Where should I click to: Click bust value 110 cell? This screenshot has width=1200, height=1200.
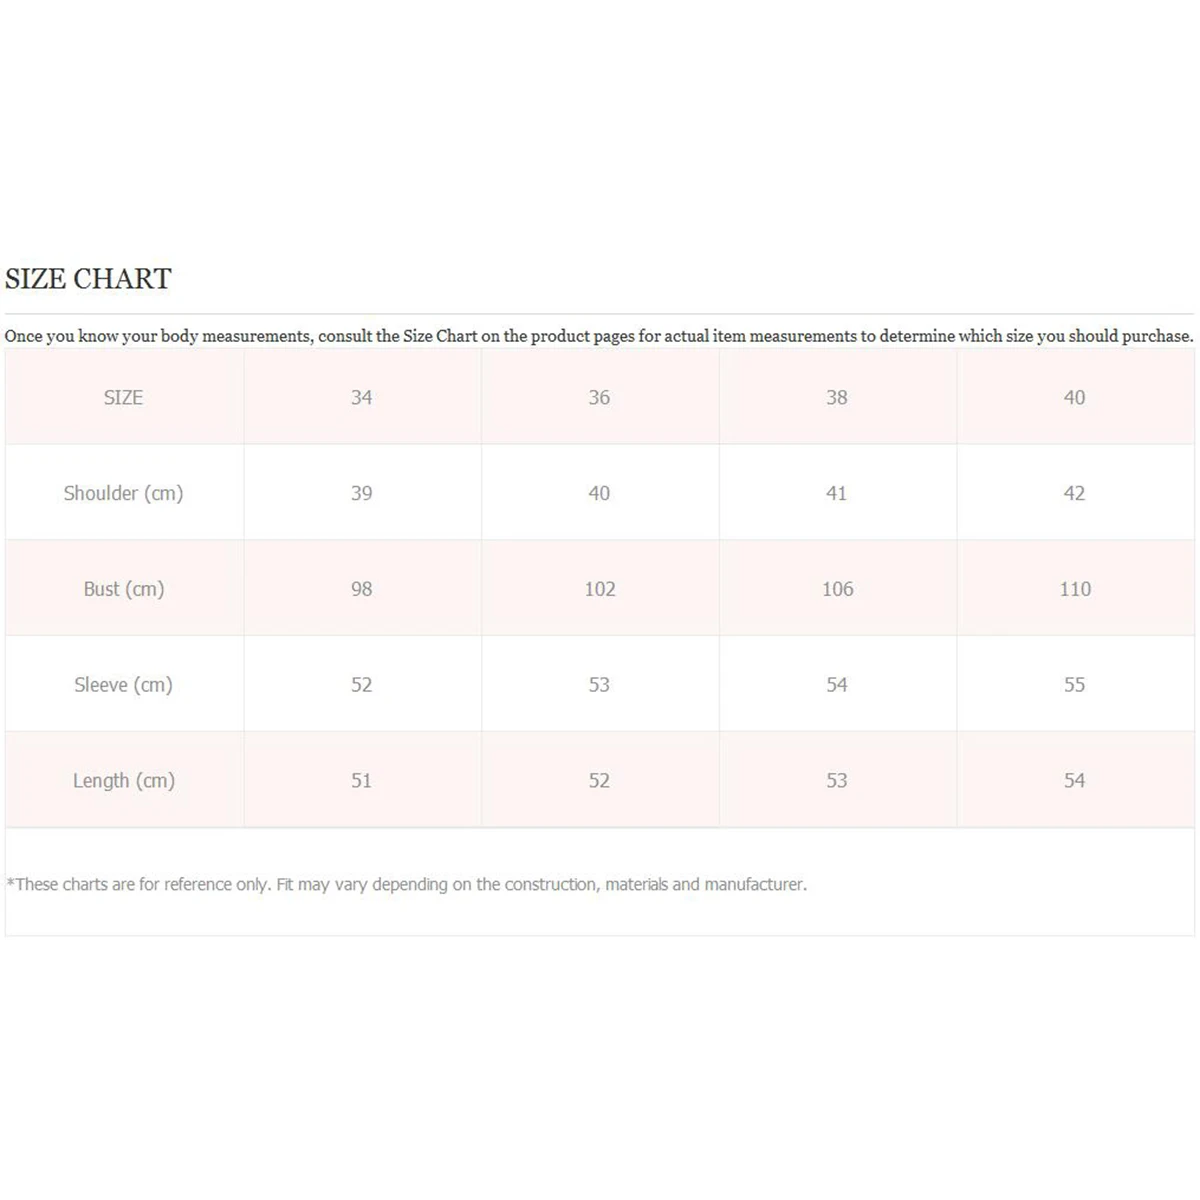(1074, 589)
